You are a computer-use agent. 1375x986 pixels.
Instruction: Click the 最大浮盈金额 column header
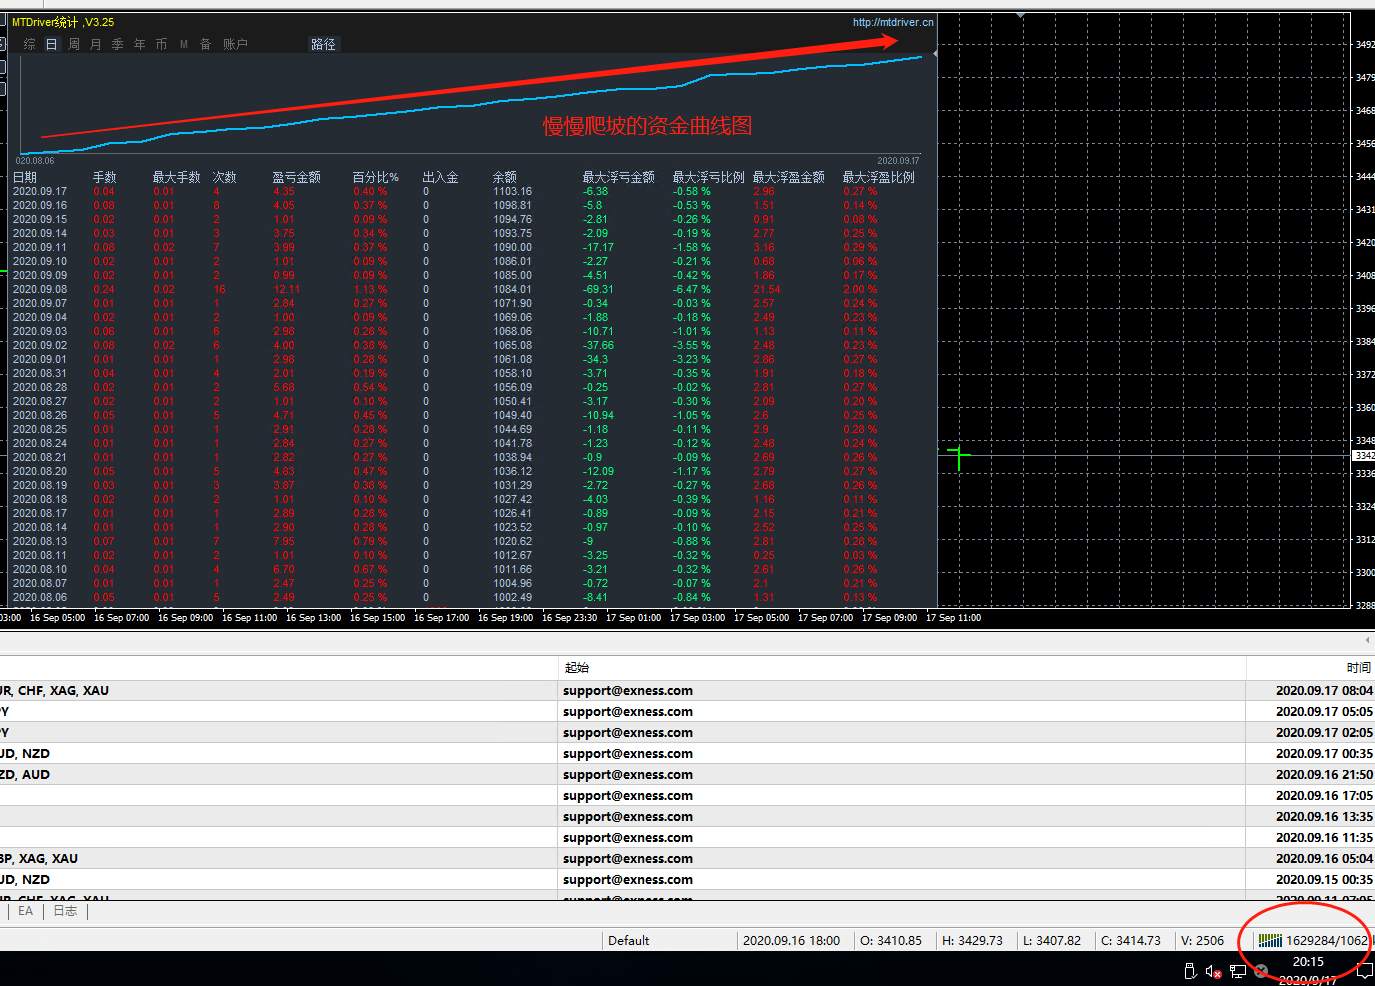point(788,177)
